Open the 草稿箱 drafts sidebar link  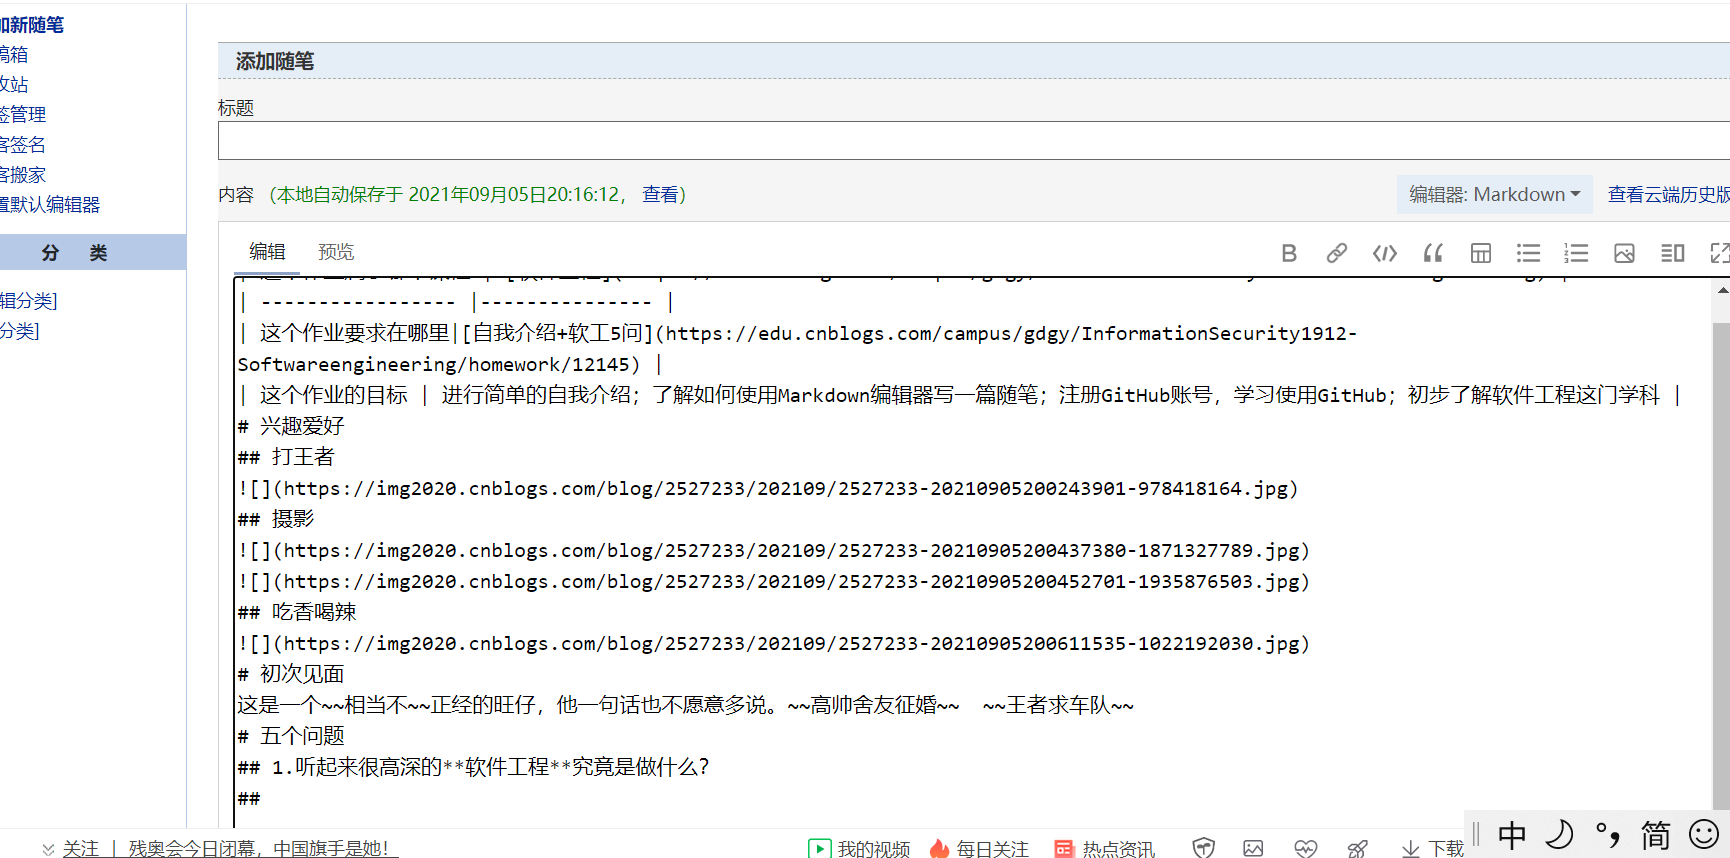[14, 55]
